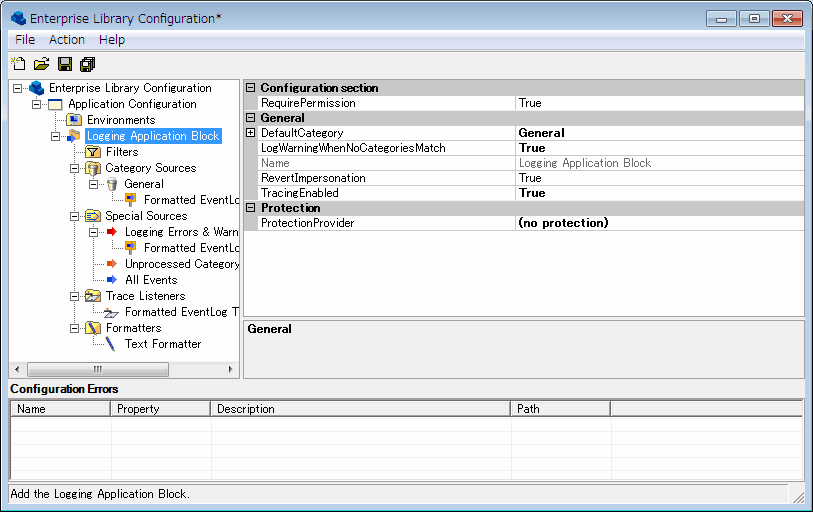Click the Save All toolbar icon
This screenshot has height=512, width=813.
88,65
